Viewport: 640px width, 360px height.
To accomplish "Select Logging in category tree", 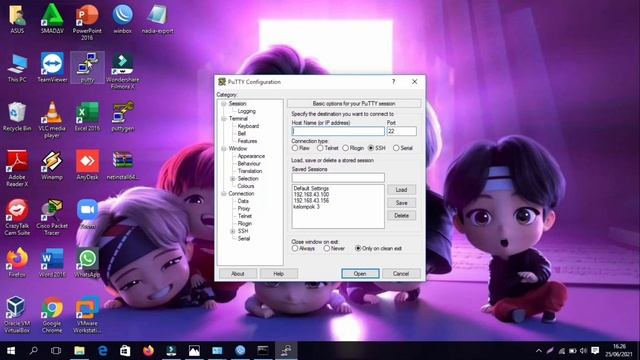I will tap(247, 111).
